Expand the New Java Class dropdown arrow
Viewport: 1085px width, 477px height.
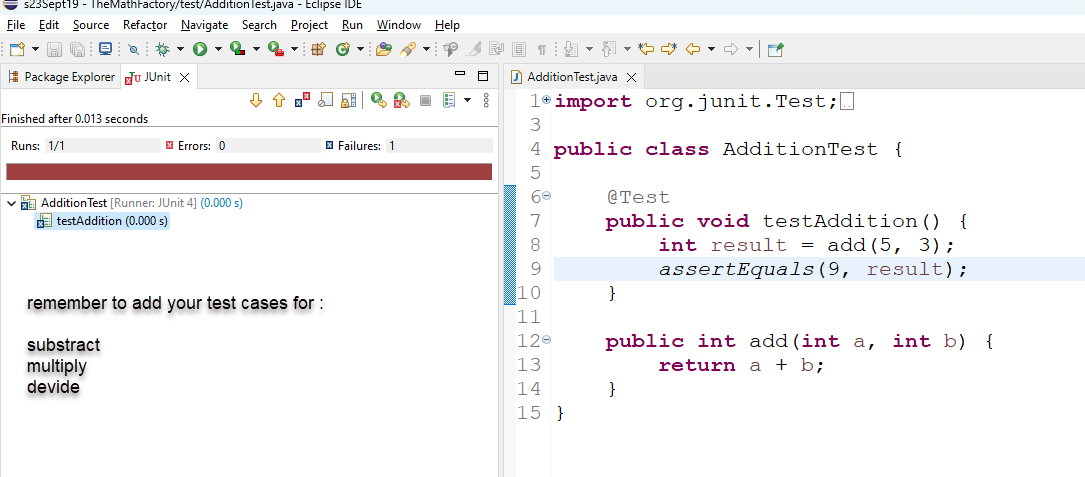(361, 49)
